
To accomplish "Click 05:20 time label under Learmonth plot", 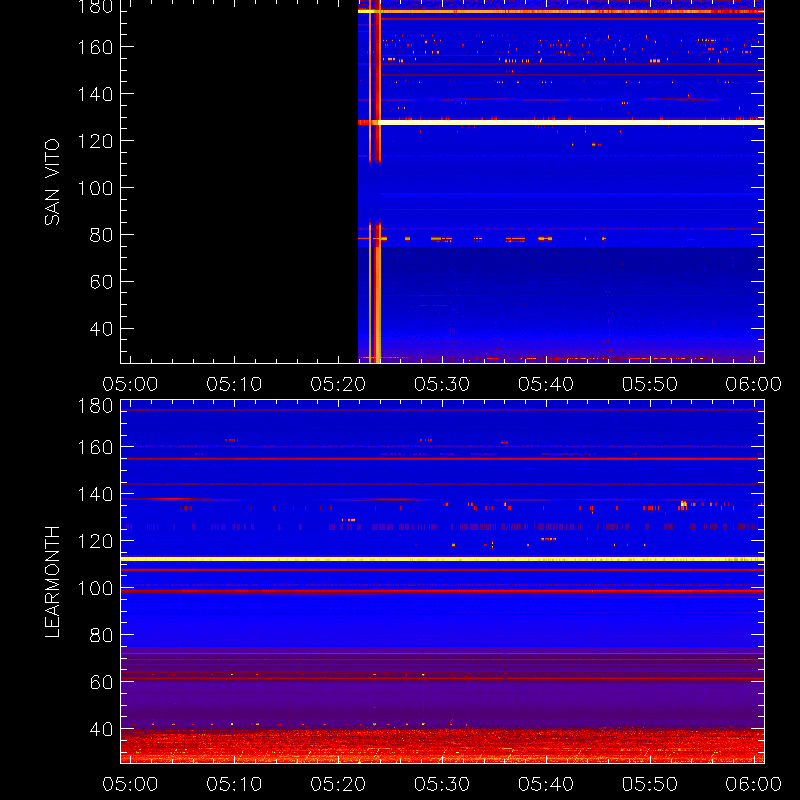I will click(338, 784).
